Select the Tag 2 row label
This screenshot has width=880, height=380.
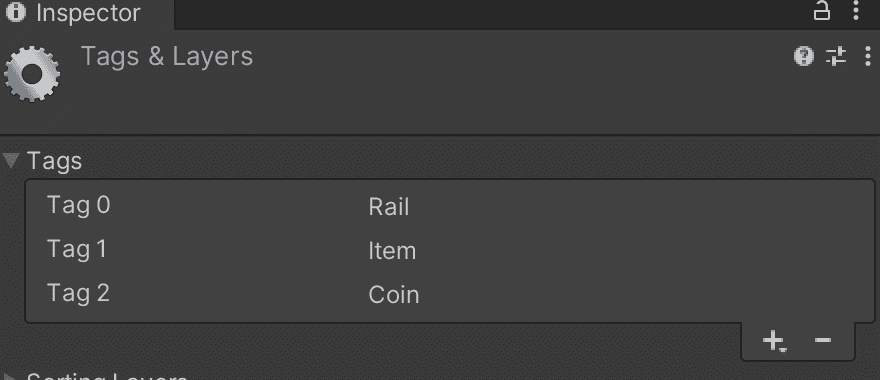[x=78, y=293]
